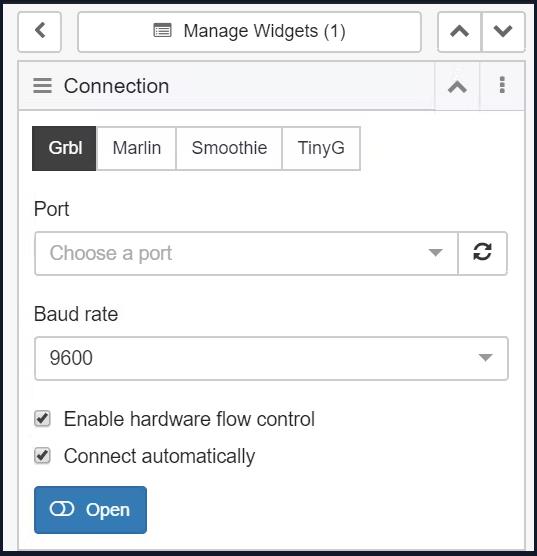Open Manage Widgets list
Screen dimensions: 537x556
249,32
